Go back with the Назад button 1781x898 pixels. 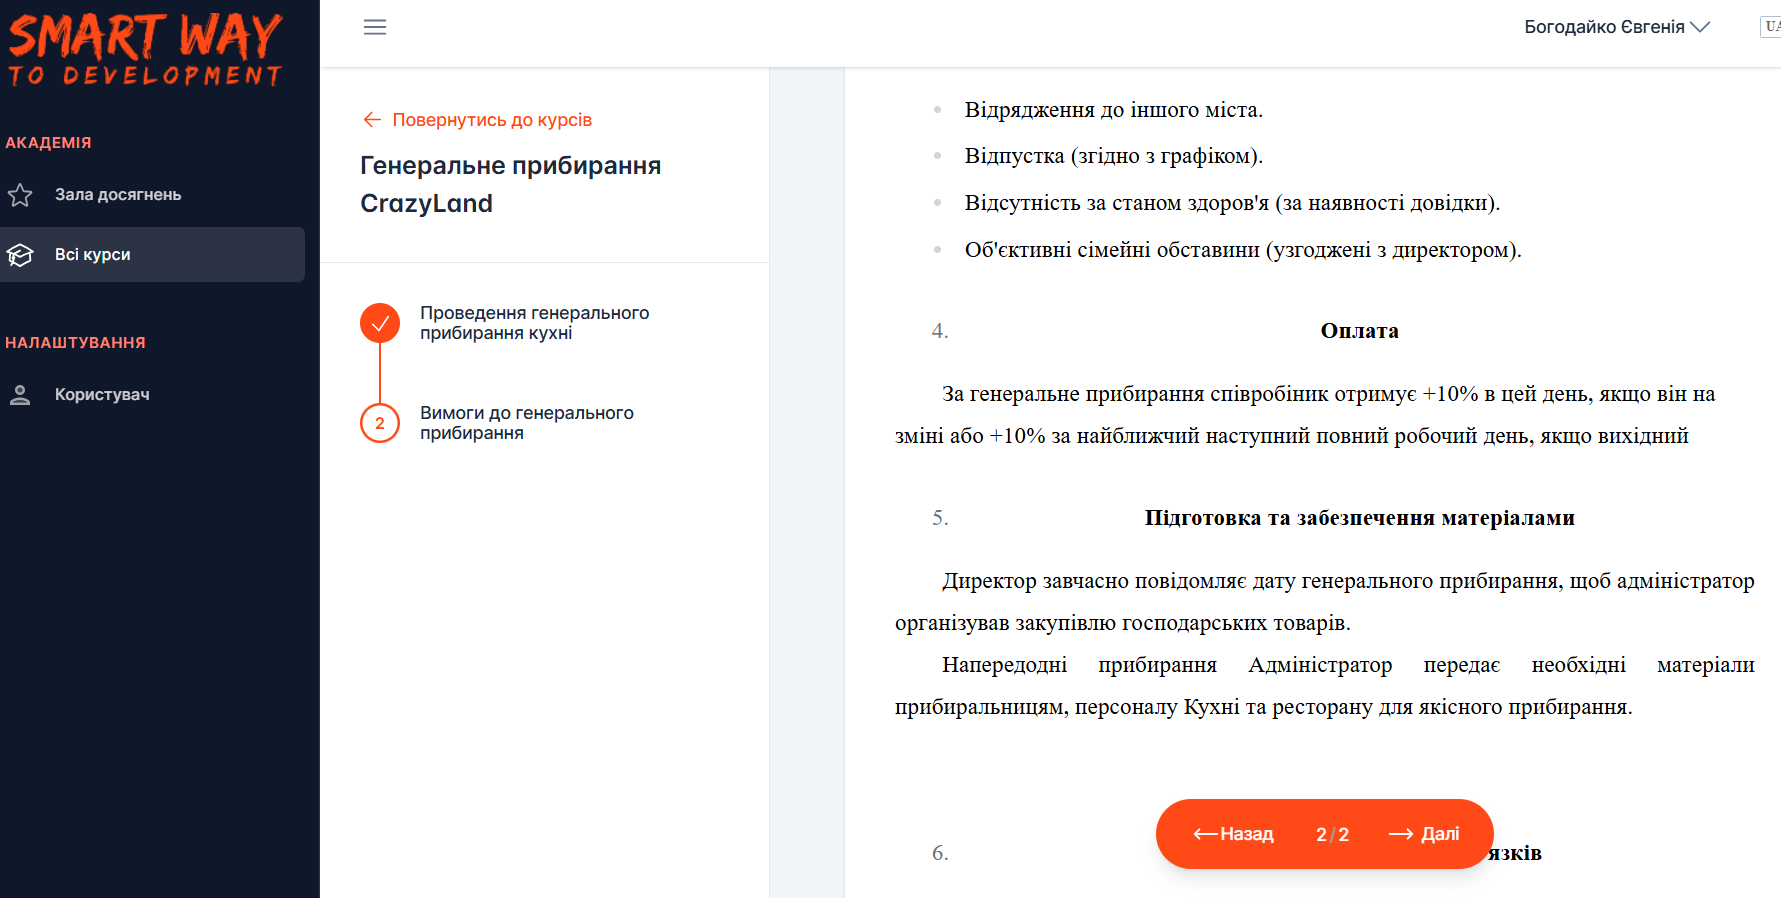1233,834
